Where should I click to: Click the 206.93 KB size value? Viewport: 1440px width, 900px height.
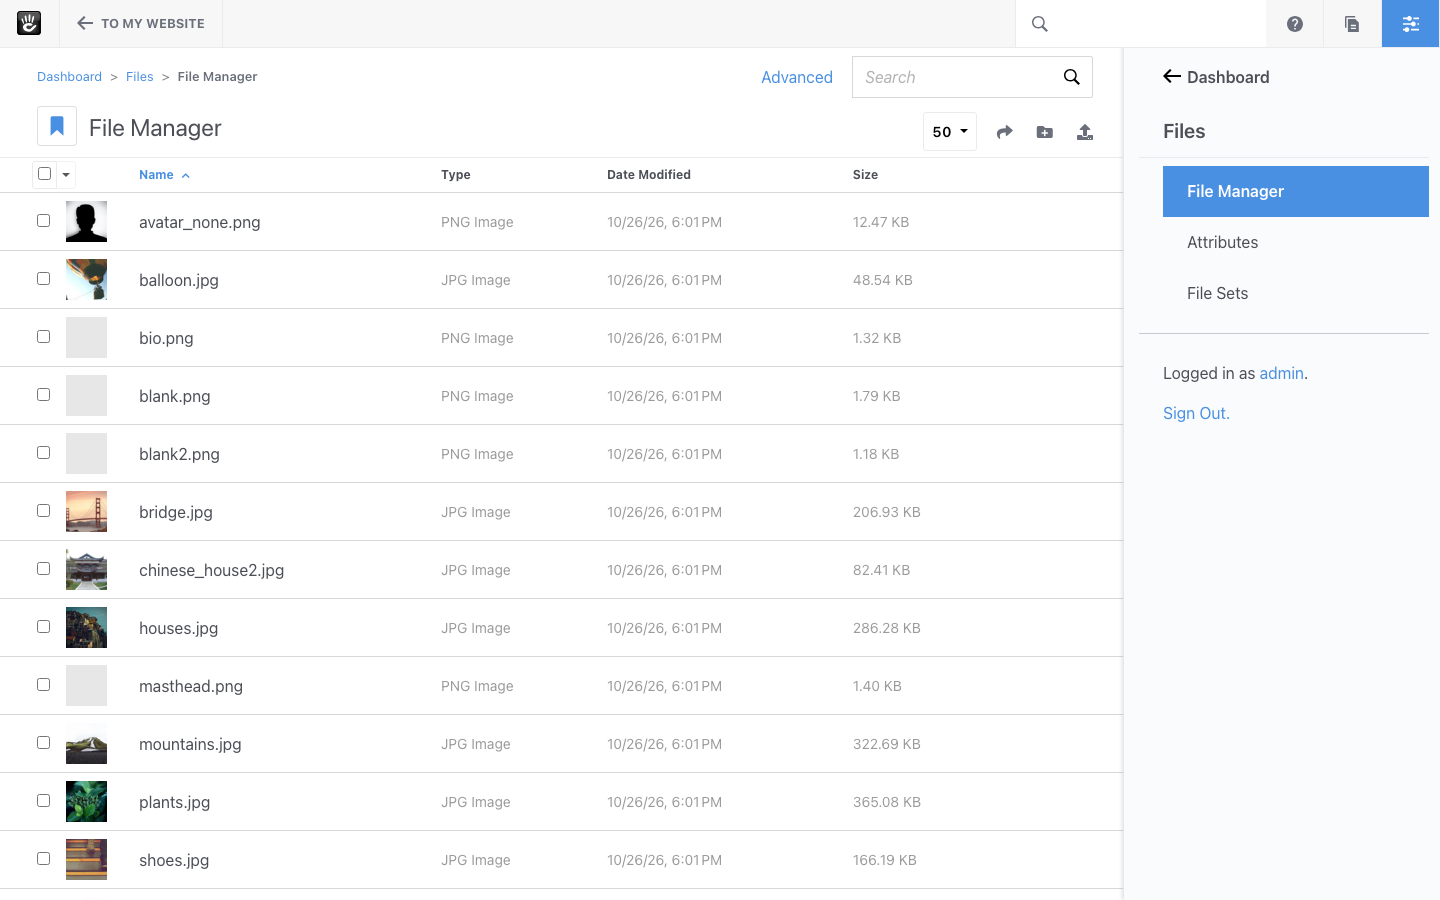coord(887,512)
